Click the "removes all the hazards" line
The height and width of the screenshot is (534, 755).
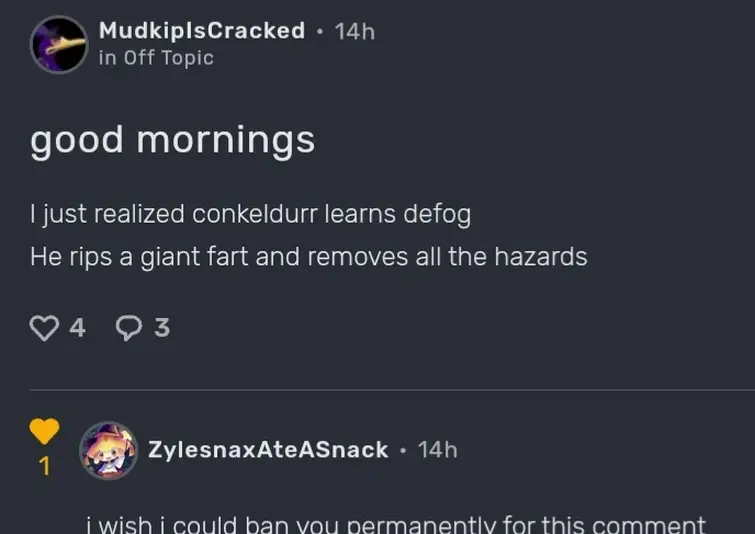pyautogui.click(x=308, y=256)
